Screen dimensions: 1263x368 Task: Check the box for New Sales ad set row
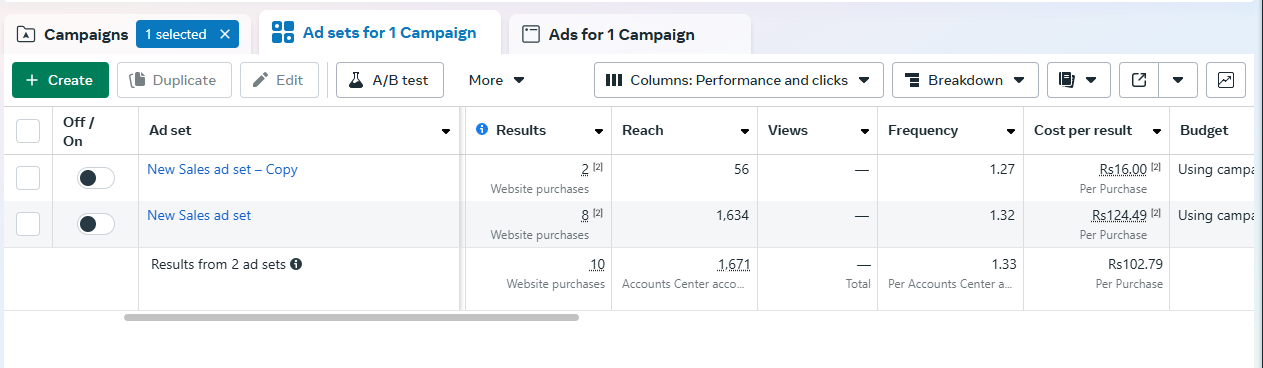[x=28, y=224]
